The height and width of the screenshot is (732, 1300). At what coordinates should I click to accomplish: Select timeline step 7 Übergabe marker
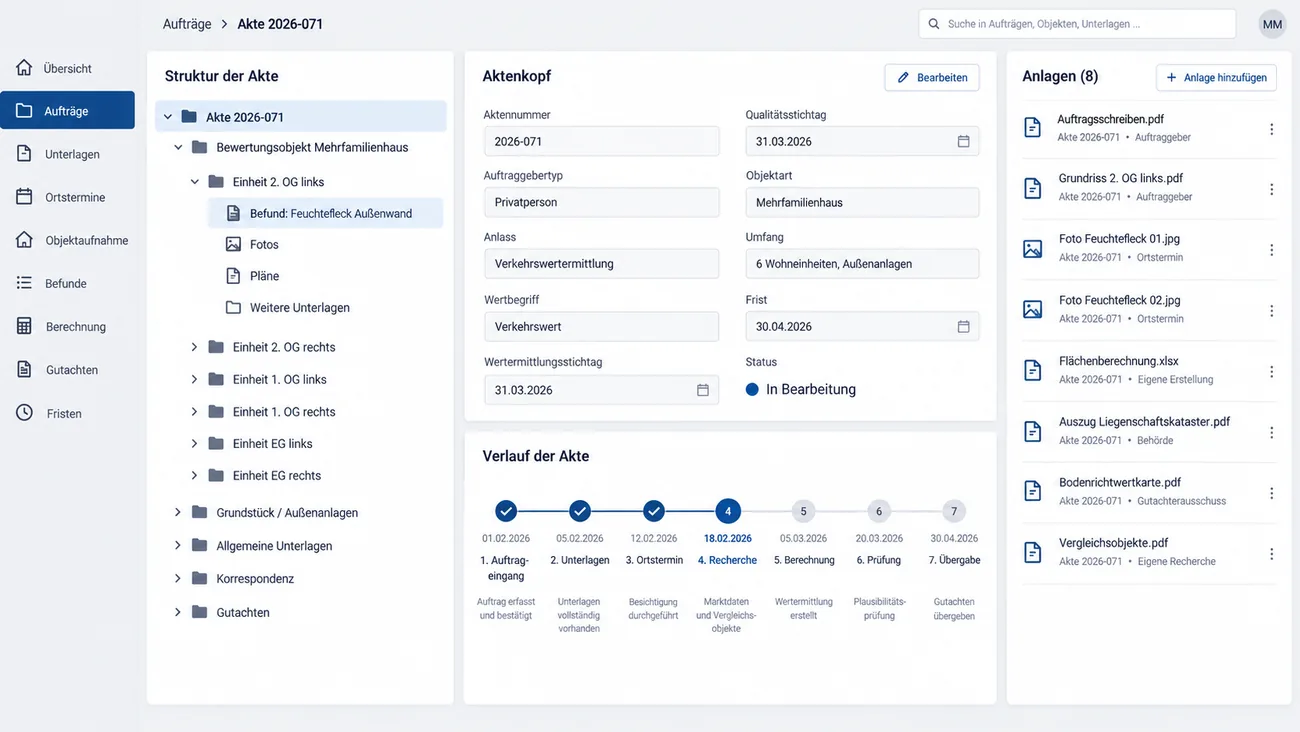click(x=954, y=511)
